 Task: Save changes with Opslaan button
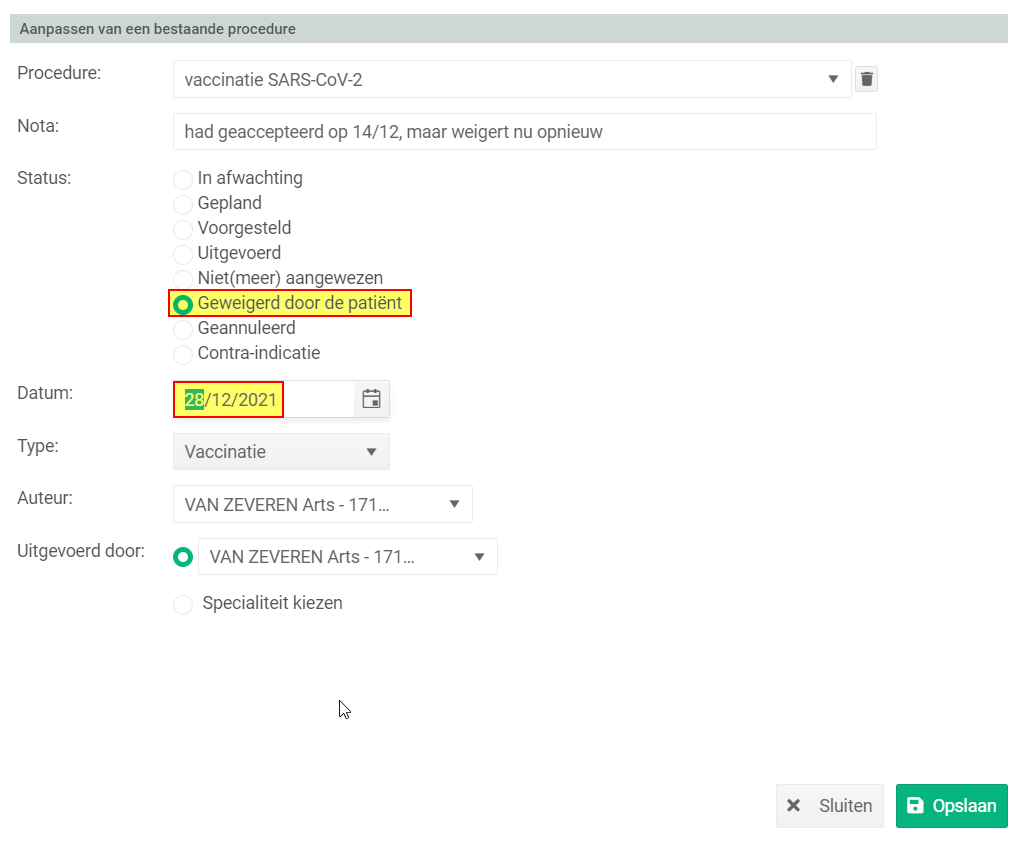pos(952,806)
